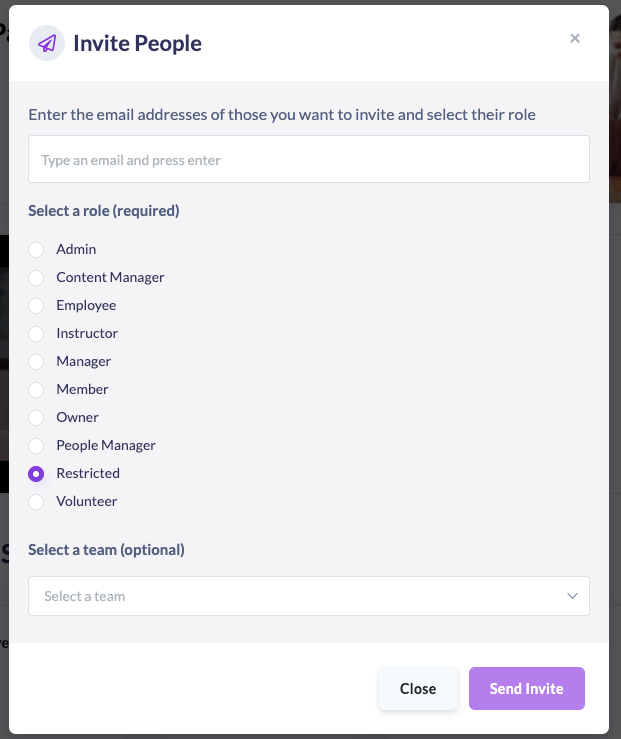Select the Admin role radio button
Screen dimensions: 621x739
coord(36,249)
